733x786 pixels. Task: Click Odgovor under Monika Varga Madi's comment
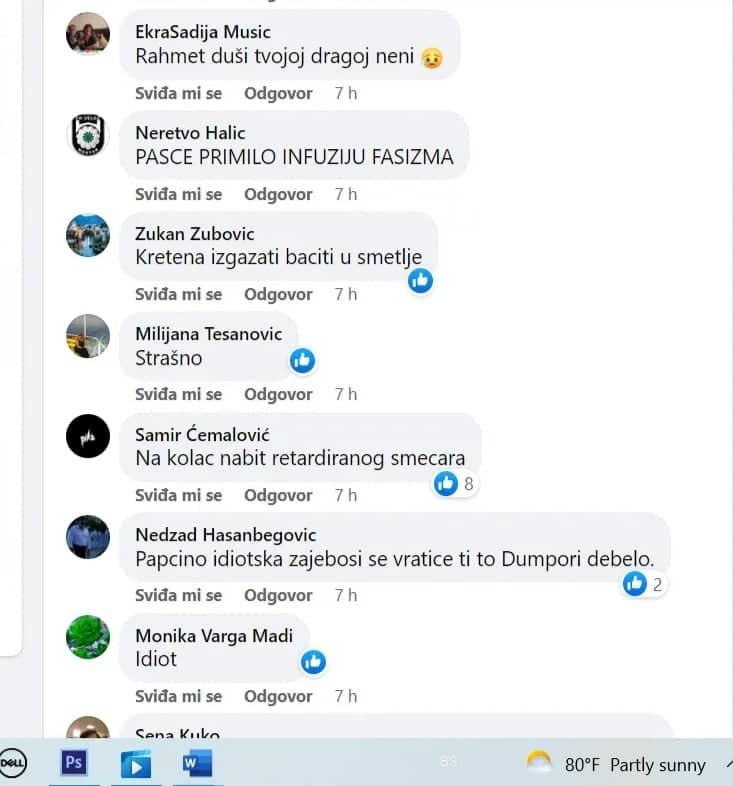[x=278, y=696]
